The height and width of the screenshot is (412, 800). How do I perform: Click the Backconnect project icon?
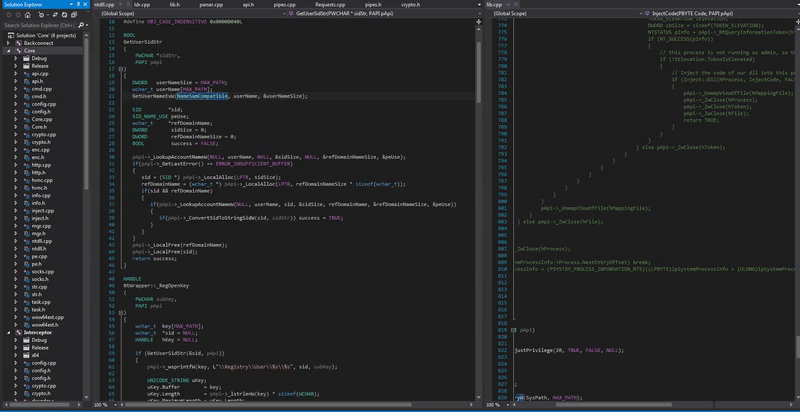17,44
